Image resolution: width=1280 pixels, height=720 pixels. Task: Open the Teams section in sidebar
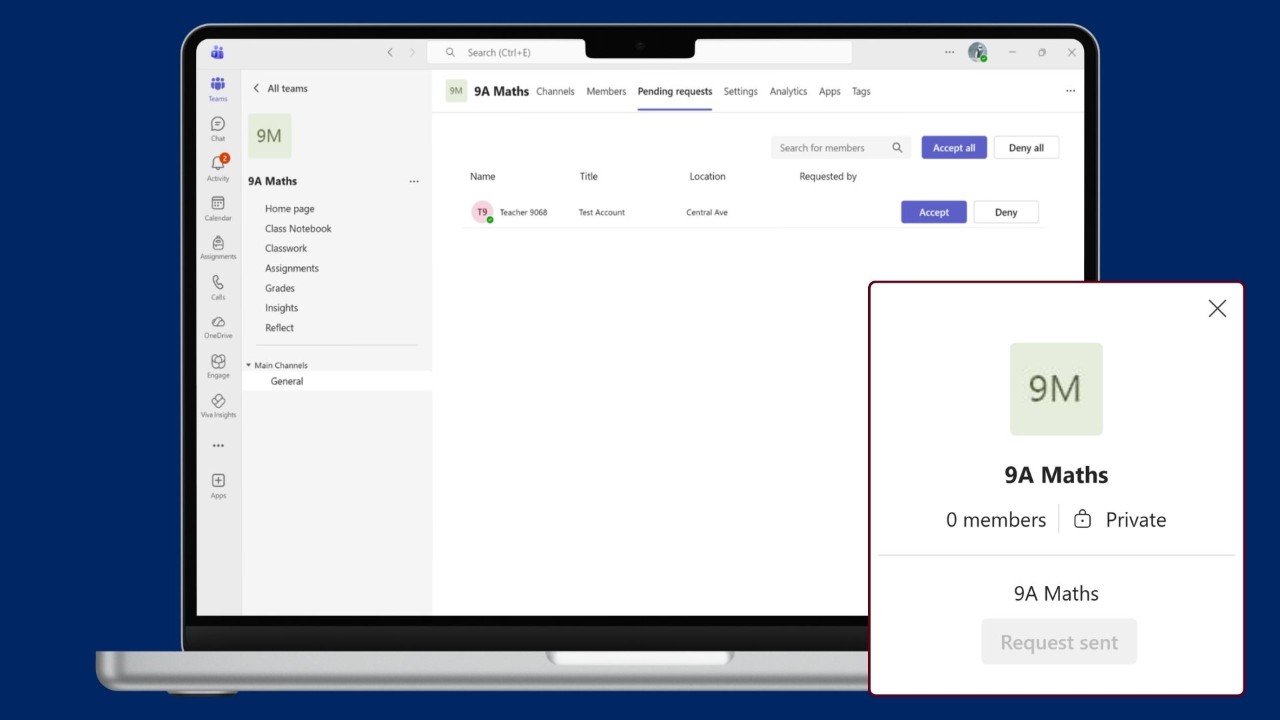(x=217, y=88)
